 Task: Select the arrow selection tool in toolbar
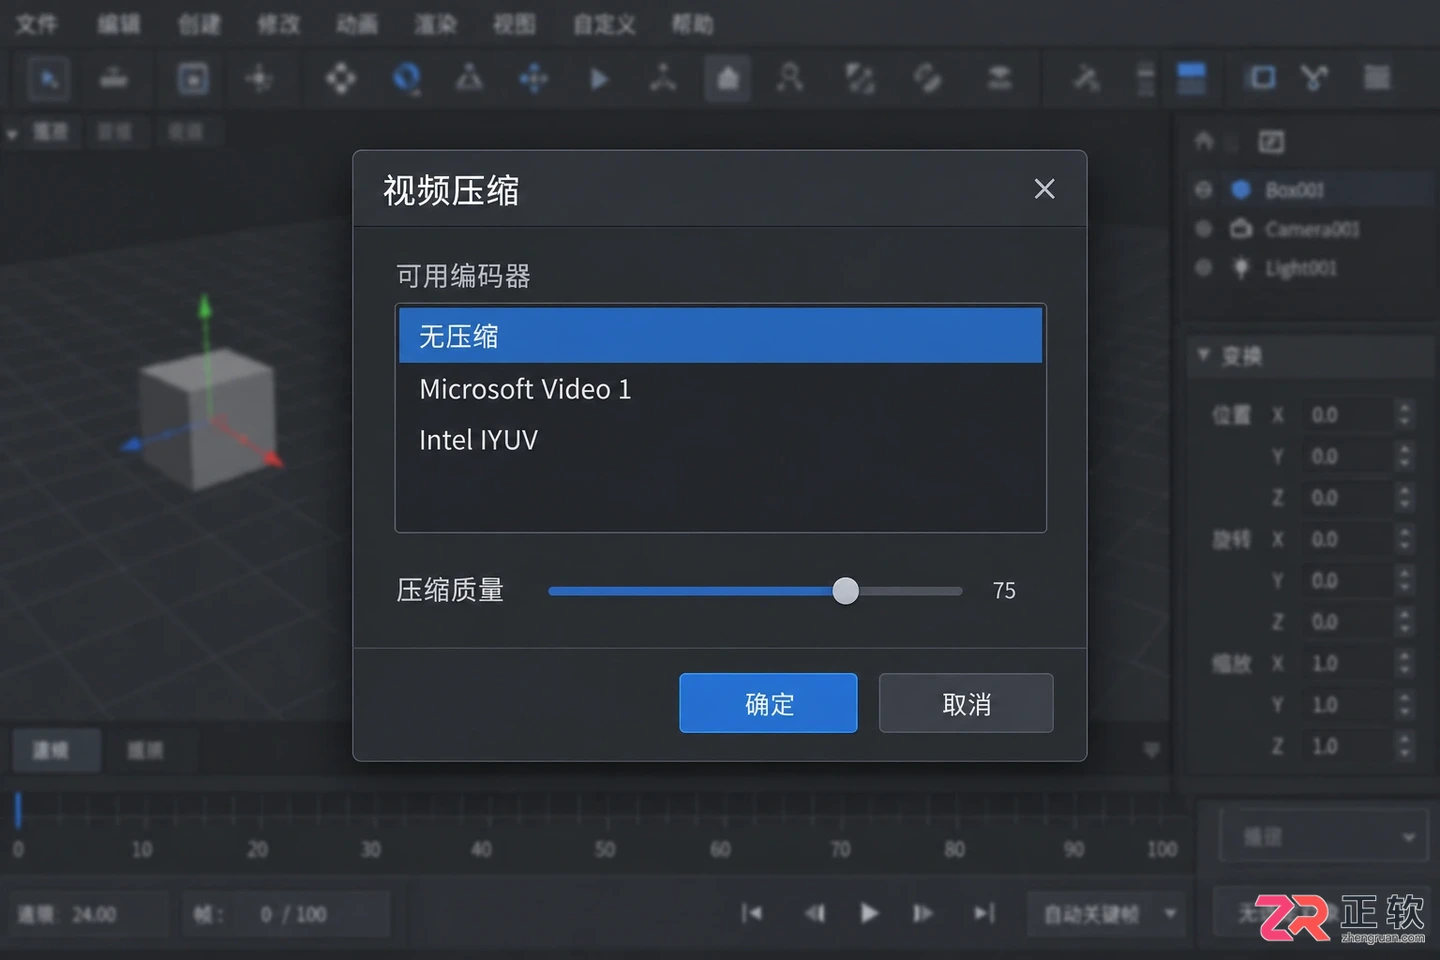tap(49, 78)
